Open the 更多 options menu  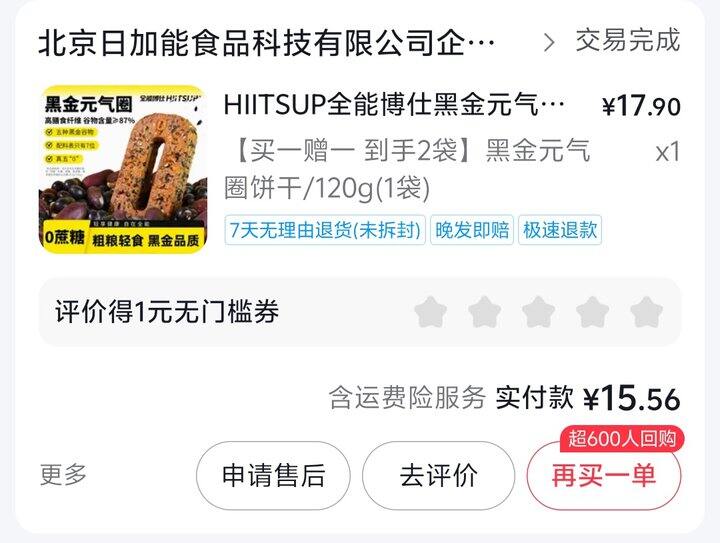63,475
